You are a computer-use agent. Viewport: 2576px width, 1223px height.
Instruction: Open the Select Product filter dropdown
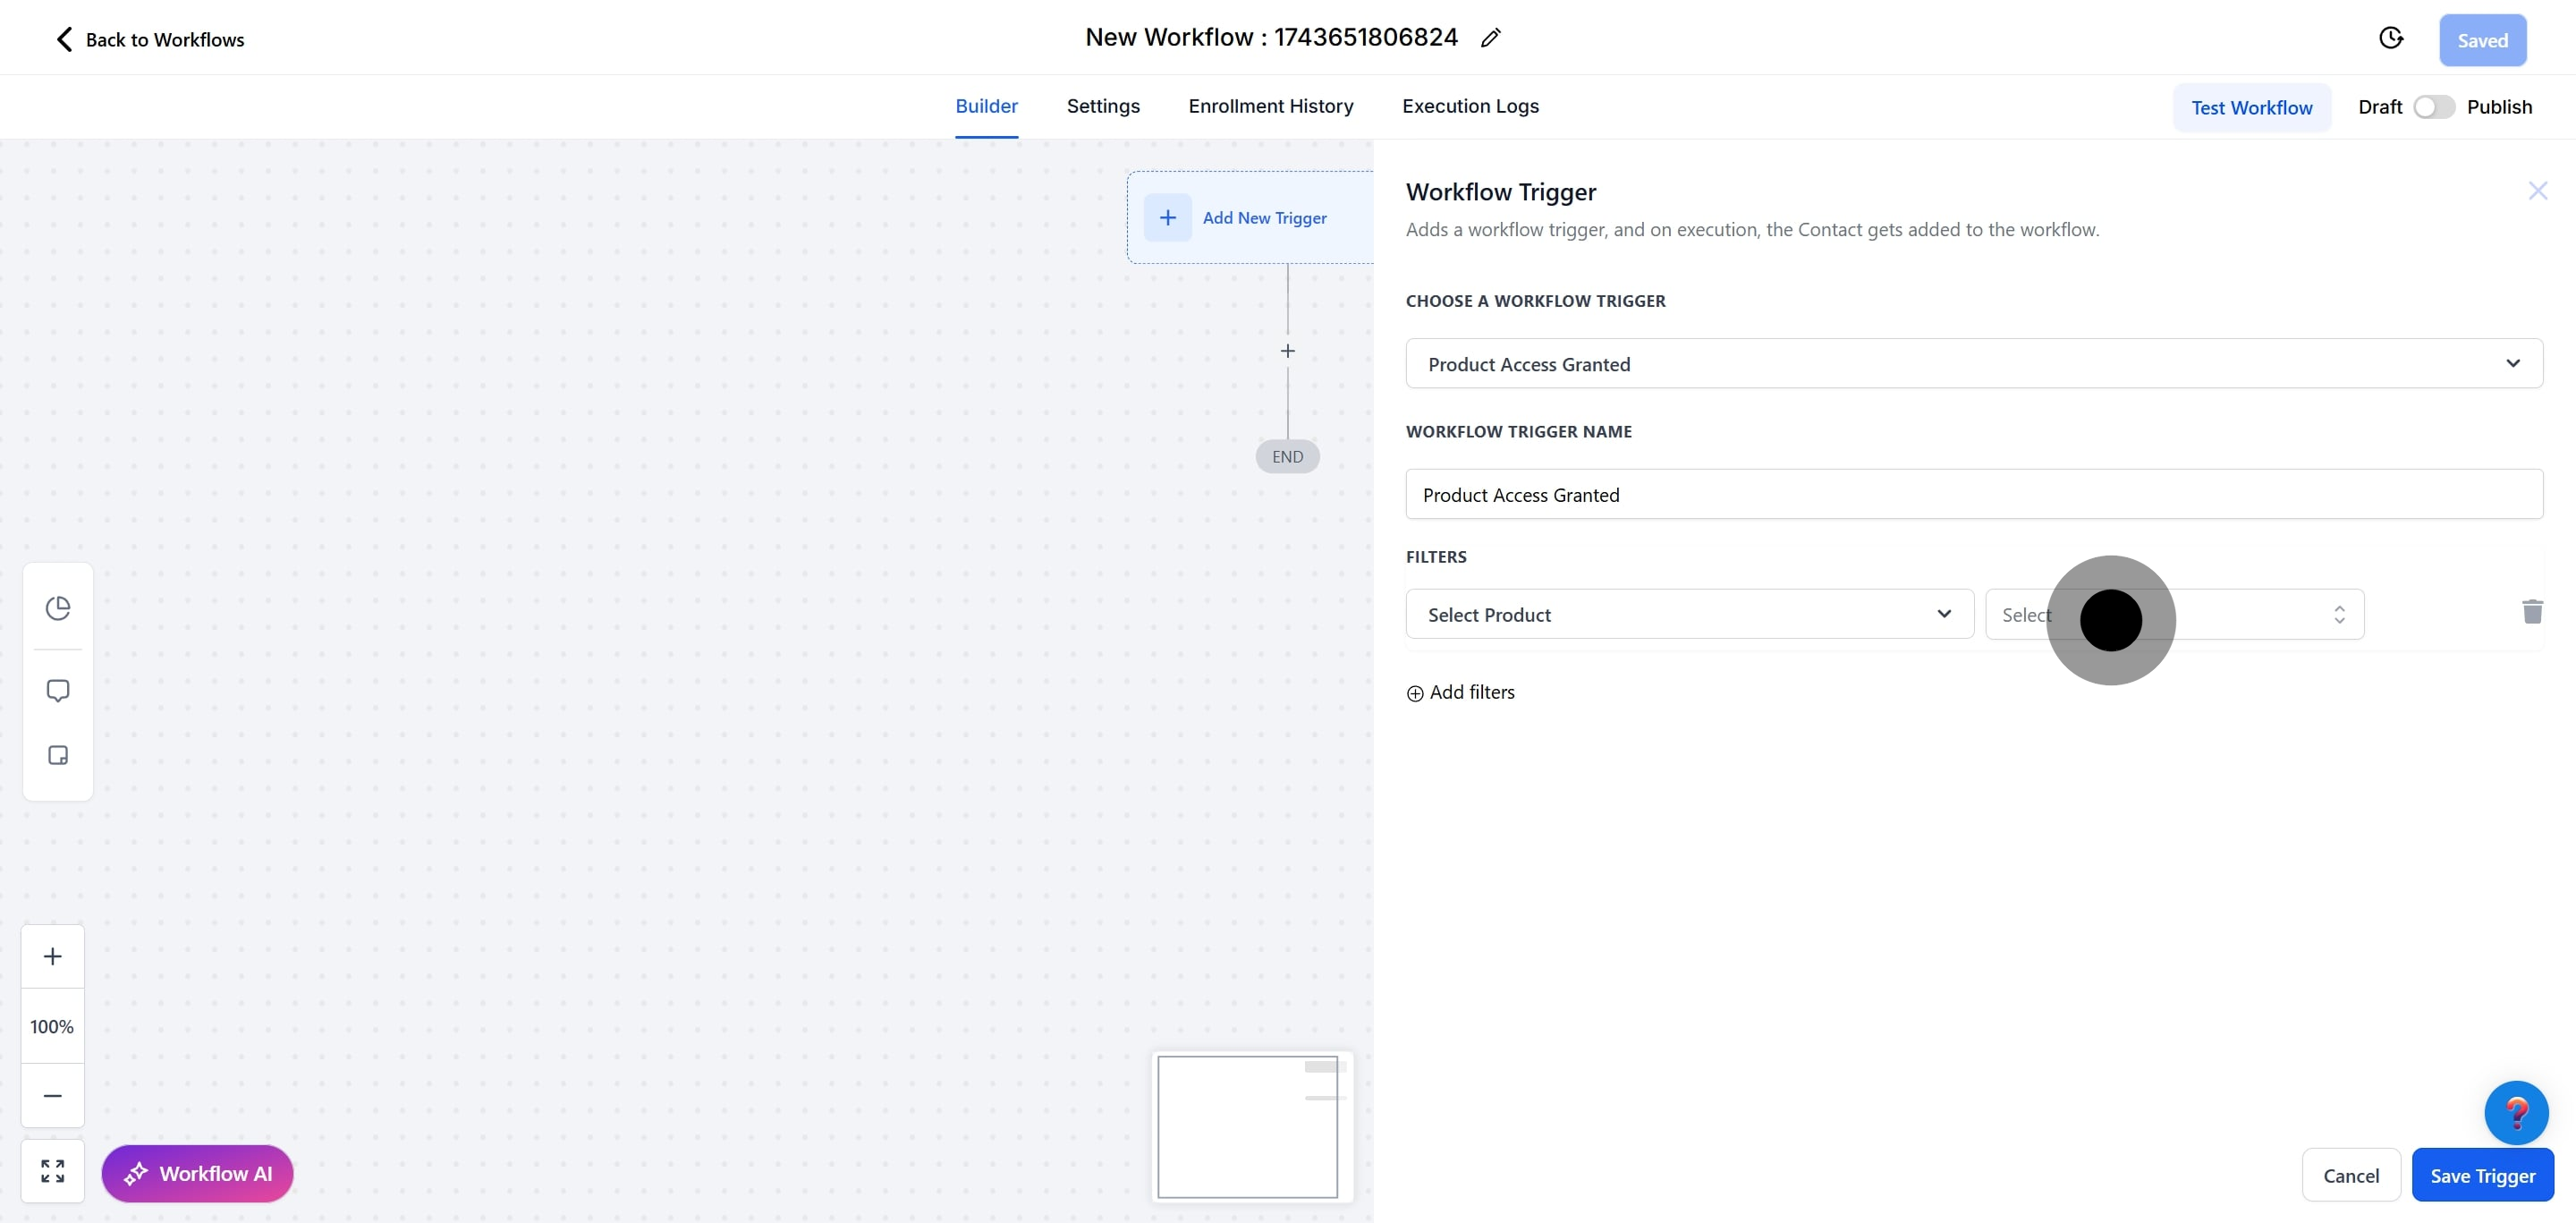pyautogui.click(x=1689, y=614)
